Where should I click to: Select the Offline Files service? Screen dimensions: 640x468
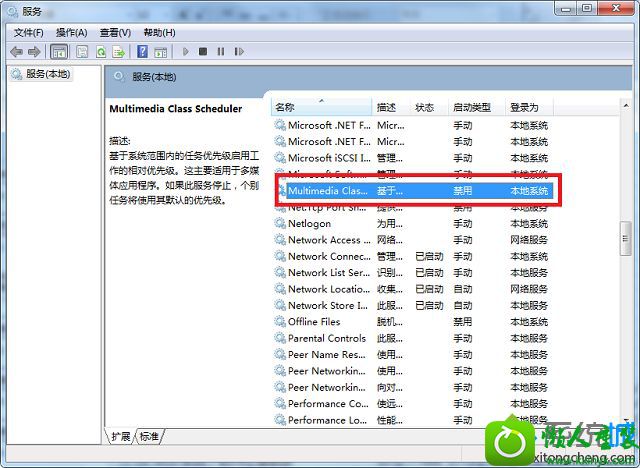coord(314,322)
